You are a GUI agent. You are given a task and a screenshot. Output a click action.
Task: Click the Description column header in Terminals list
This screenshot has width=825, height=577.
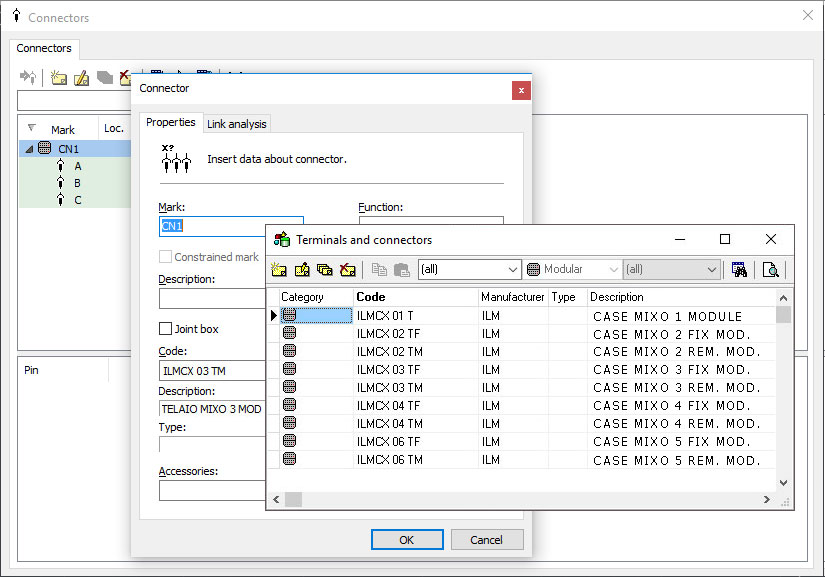coord(681,297)
